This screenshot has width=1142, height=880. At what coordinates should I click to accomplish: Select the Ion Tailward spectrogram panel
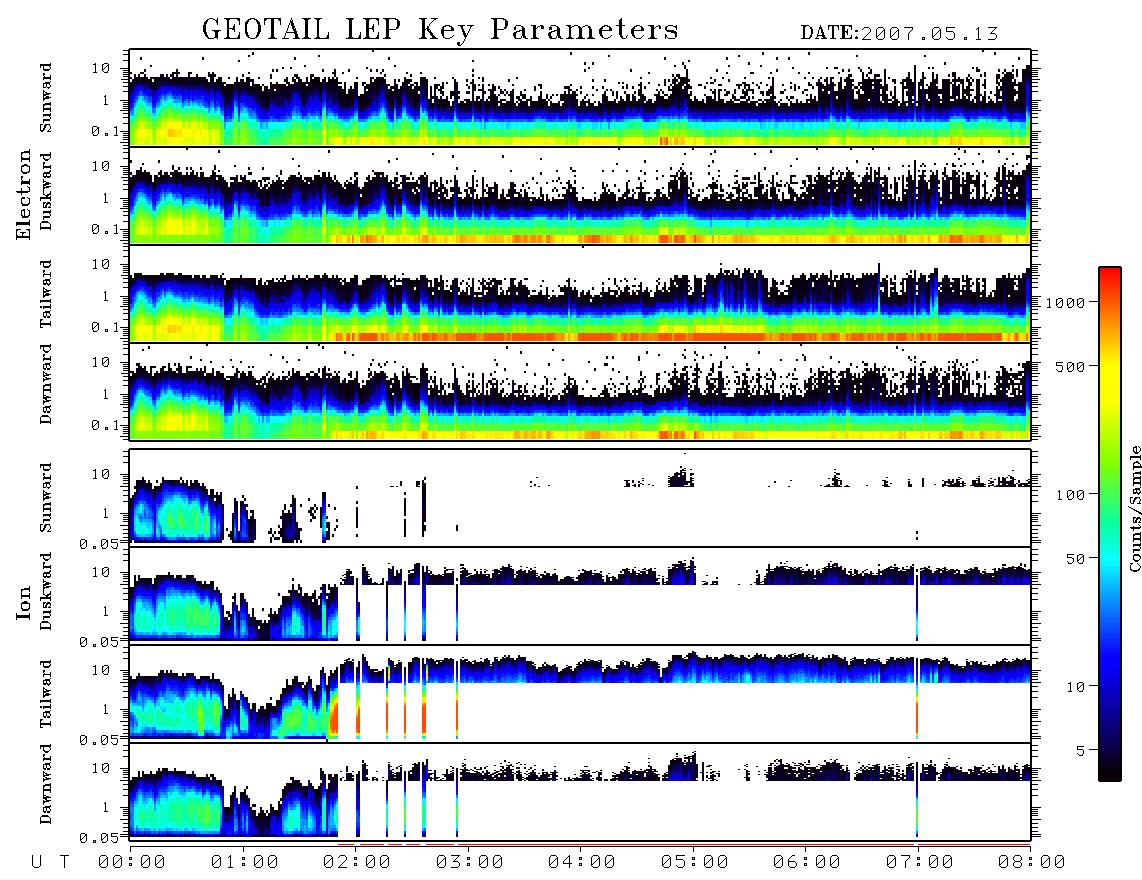580,694
